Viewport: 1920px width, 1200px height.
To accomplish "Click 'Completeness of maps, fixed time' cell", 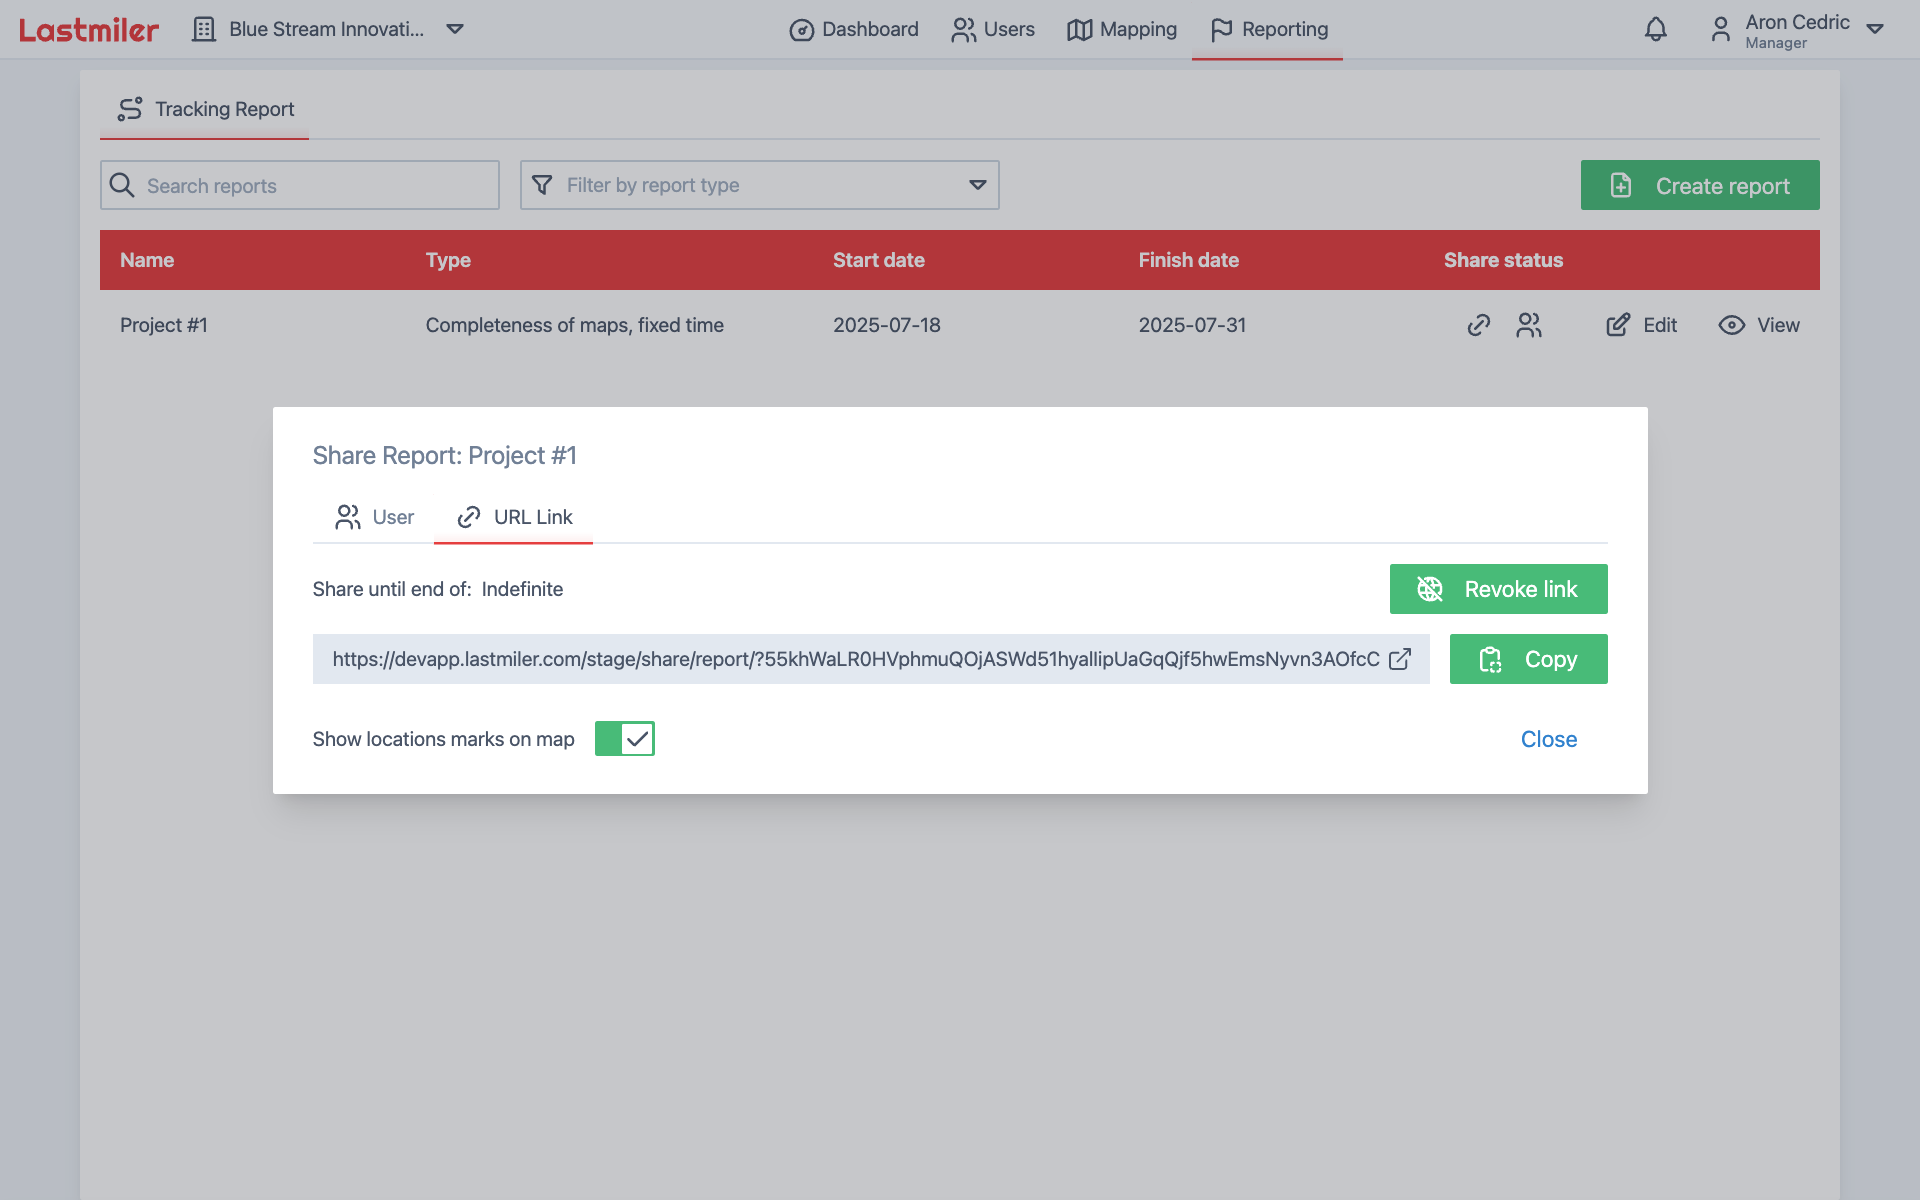I will click(575, 325).
